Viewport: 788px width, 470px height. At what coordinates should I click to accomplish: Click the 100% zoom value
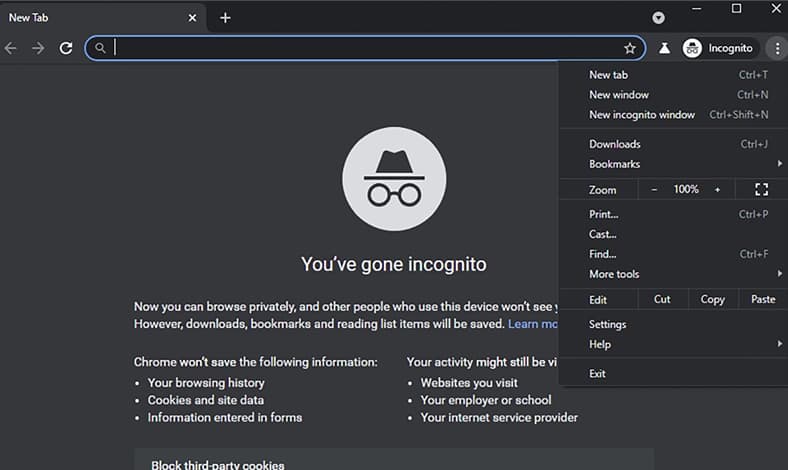686,190
